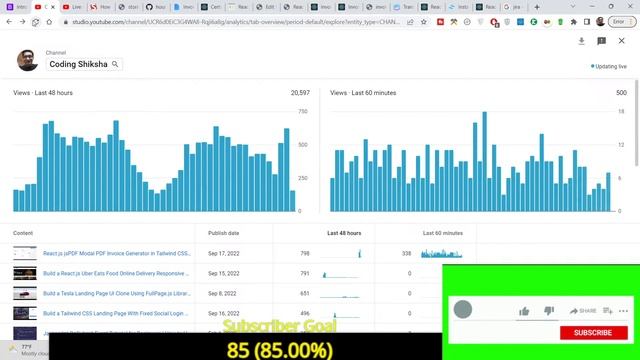
Task: Click the address bar URL
Action: (x=236, y=22)
